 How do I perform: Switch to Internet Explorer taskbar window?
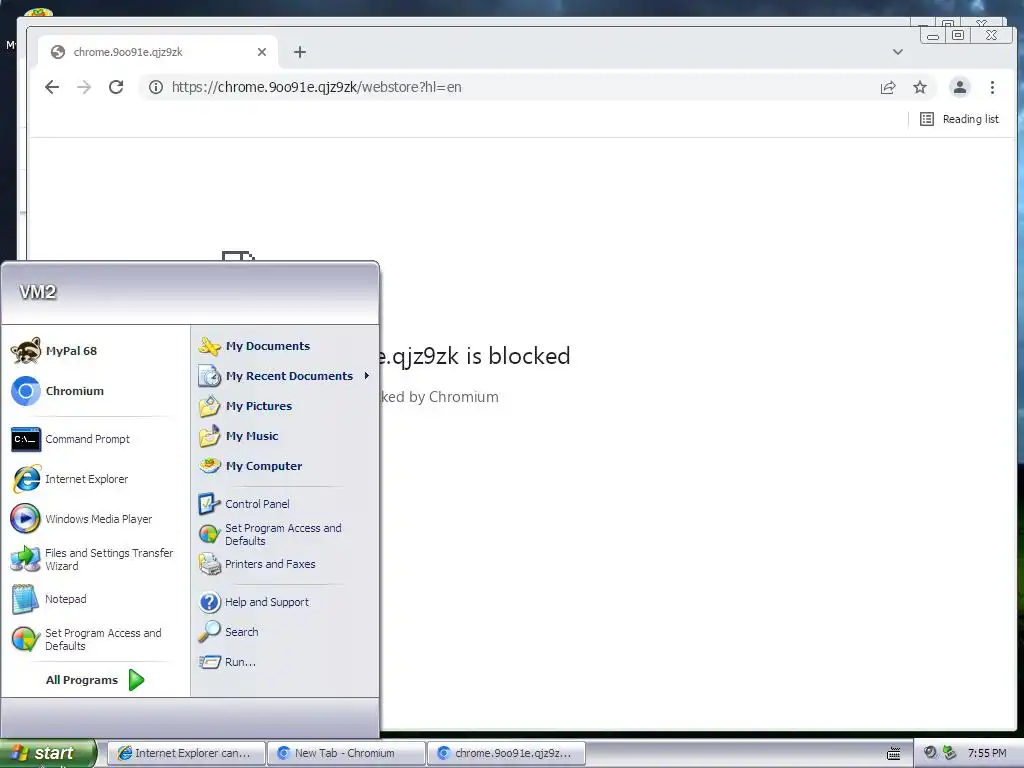click(186, 753)
